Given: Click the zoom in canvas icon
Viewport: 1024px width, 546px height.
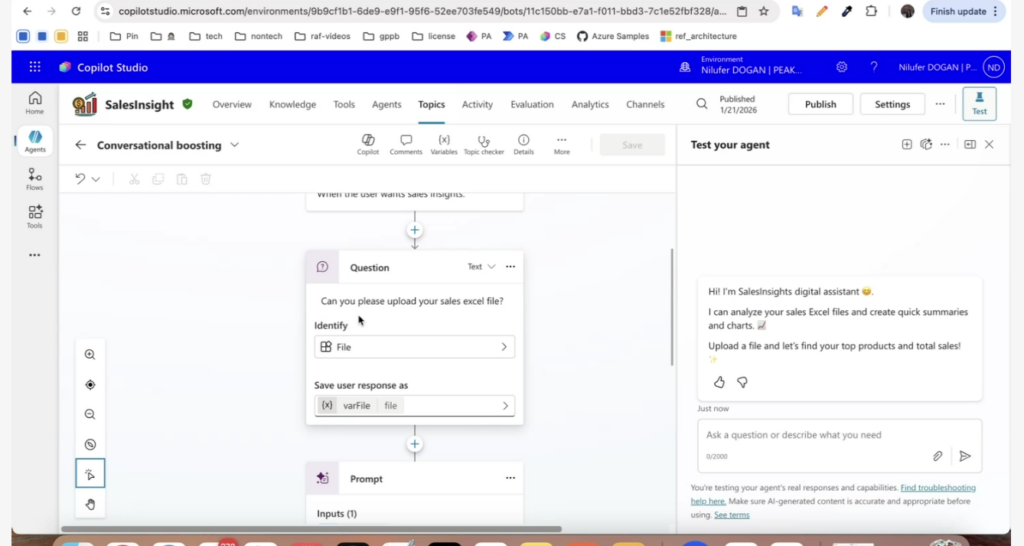Looking at the screenshot, I should click(90, 355).
